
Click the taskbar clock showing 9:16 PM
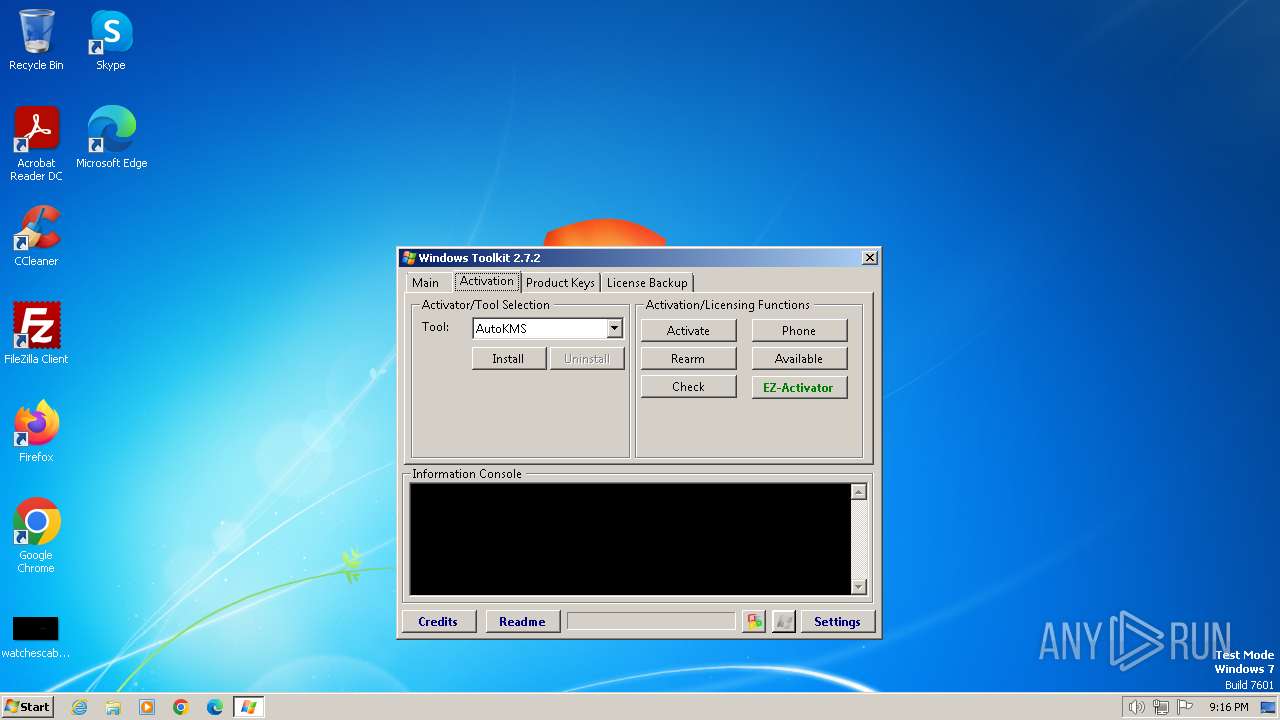point(1229,707)
